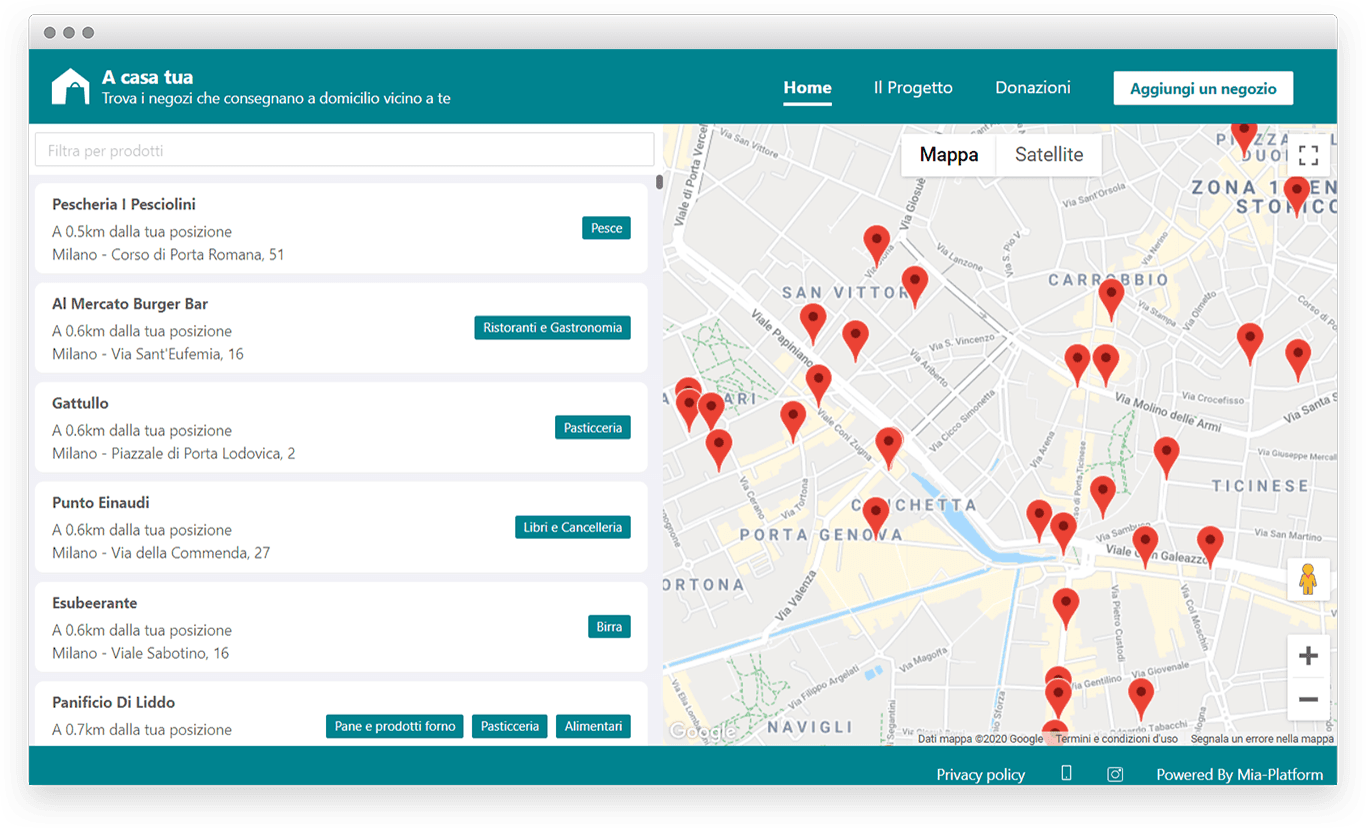Click Segnala un errore nella mappa
Image resolution: width=1366 pixels, height=828 pixels.
[1262, 739]
